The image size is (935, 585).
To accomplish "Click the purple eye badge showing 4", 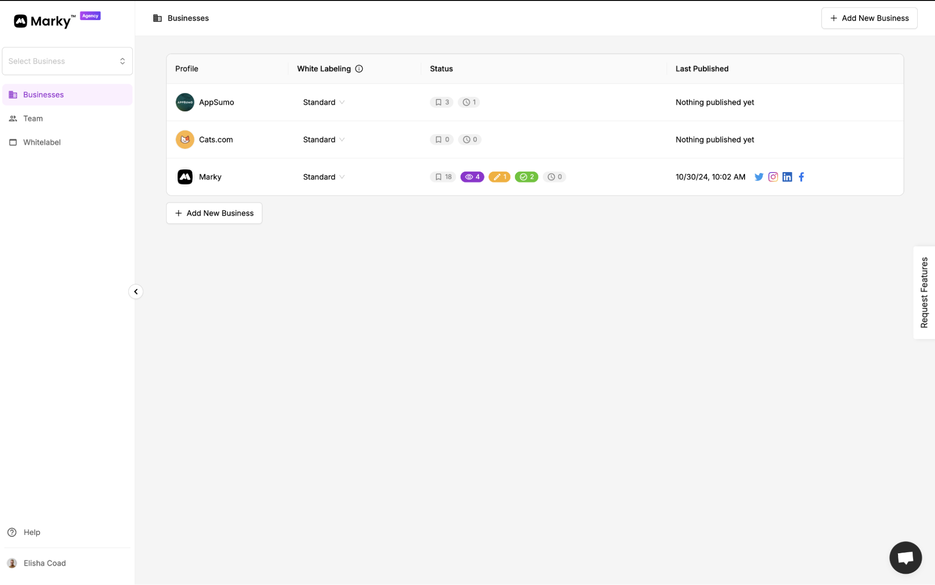I will point(471,176).
